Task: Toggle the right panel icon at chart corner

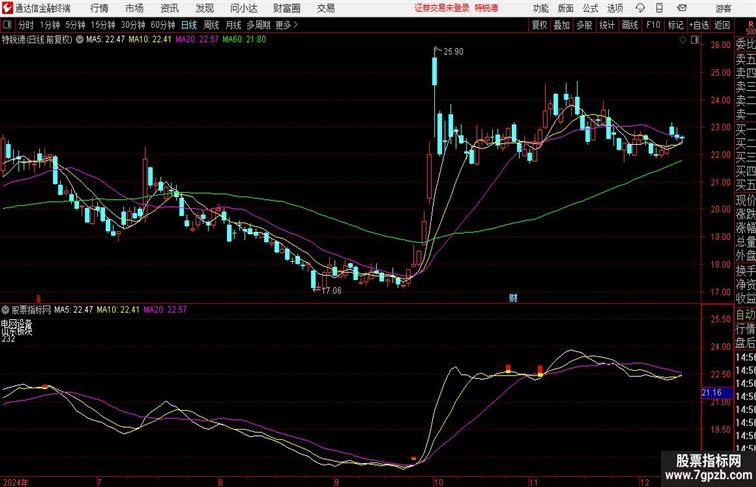Action: [x=695, y=41]
